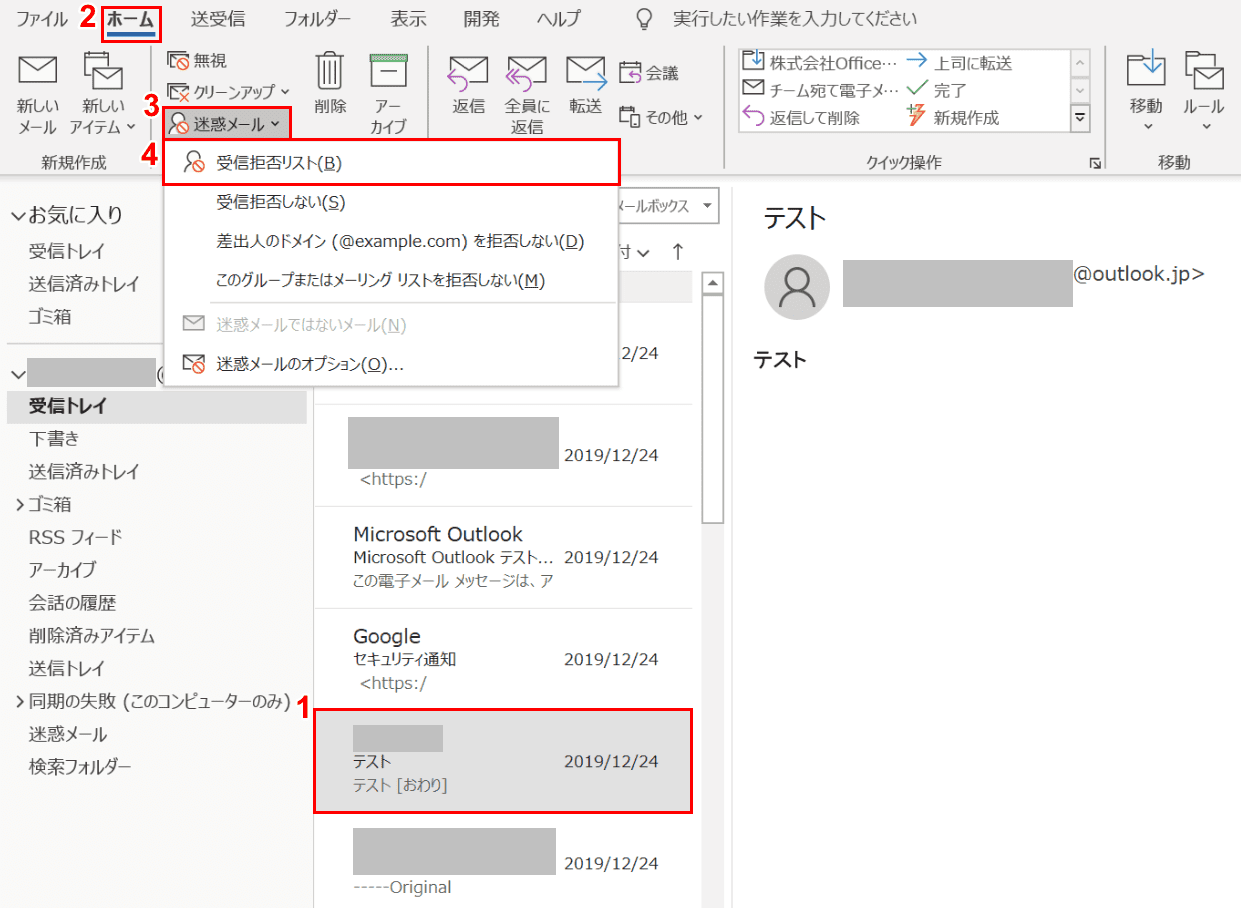Select 受信拒否リスト(B) menu item
Screen dimensions: 1241x908
[278, 163]
